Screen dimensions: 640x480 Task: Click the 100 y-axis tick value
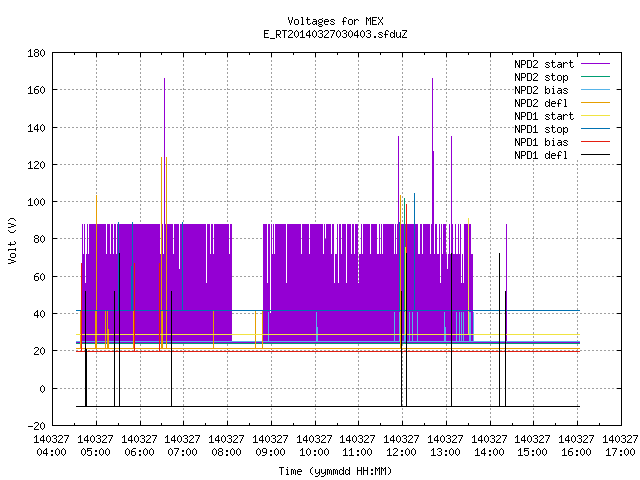[x=36, y=202]
